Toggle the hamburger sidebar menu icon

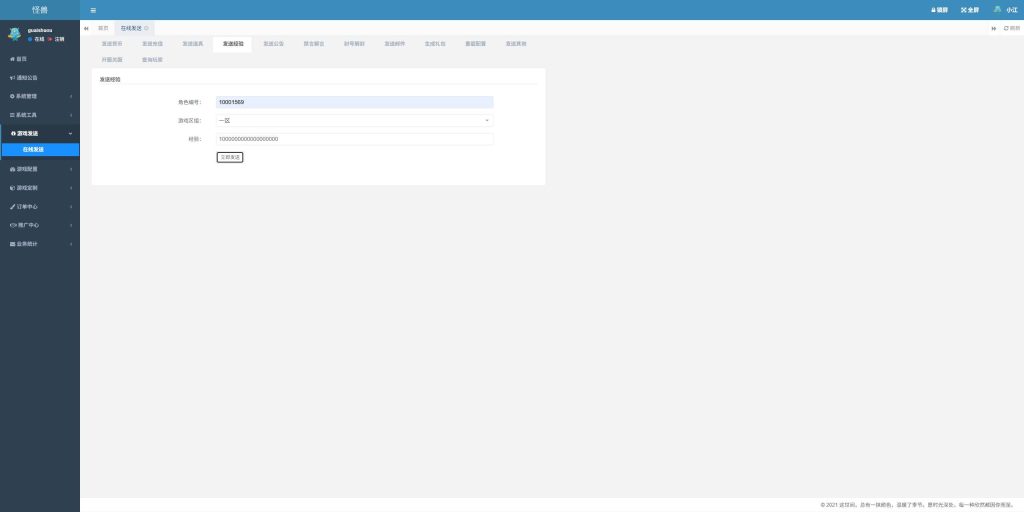(93, 9)
